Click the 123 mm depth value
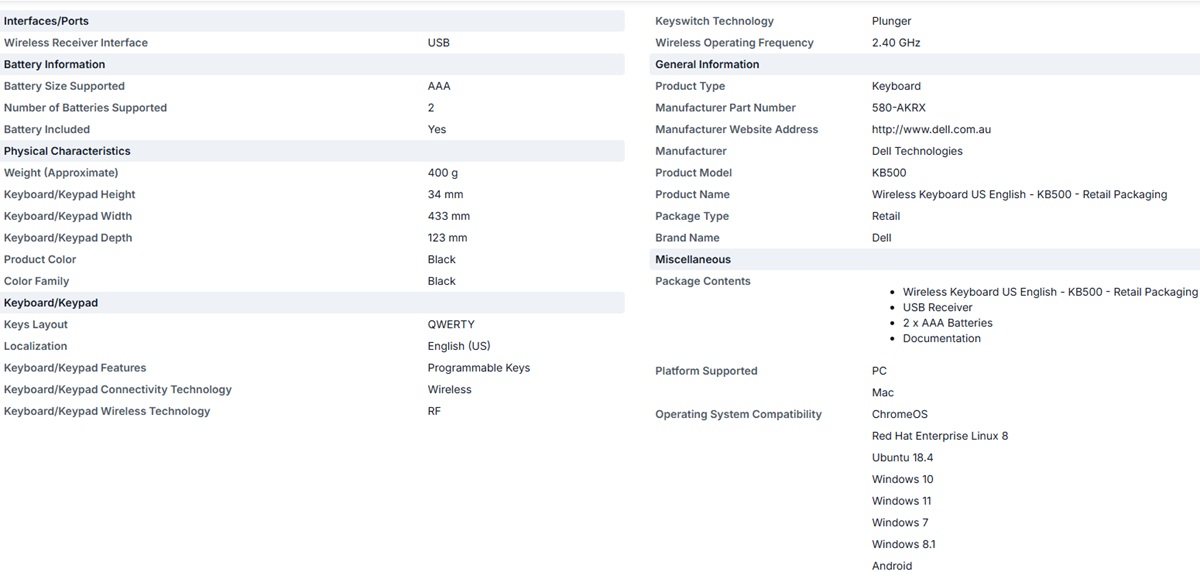The image size is (1200, 572). pos(448,238)
